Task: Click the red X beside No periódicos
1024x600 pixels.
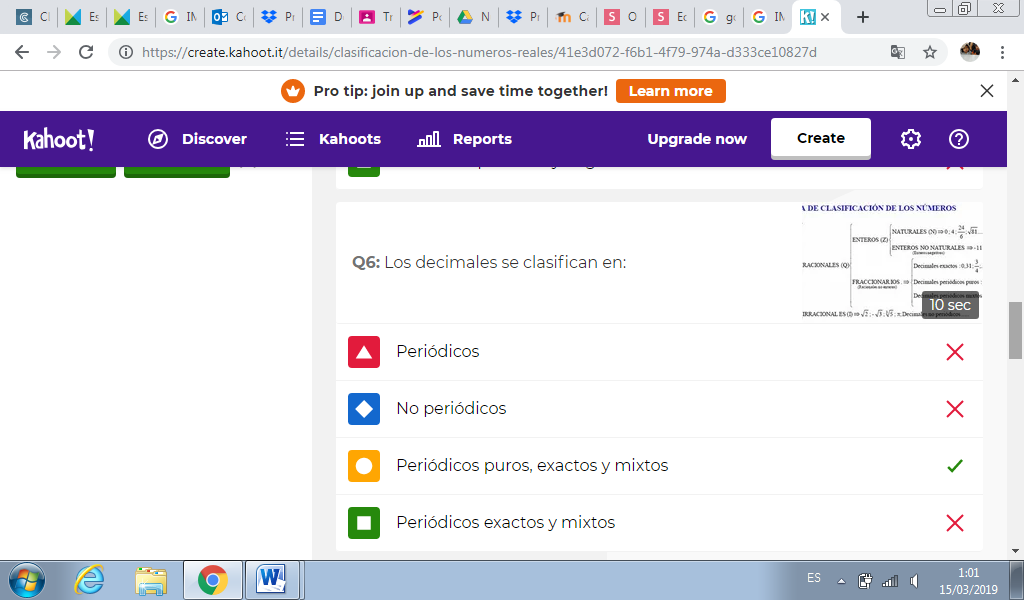Action: pos(955,409)
